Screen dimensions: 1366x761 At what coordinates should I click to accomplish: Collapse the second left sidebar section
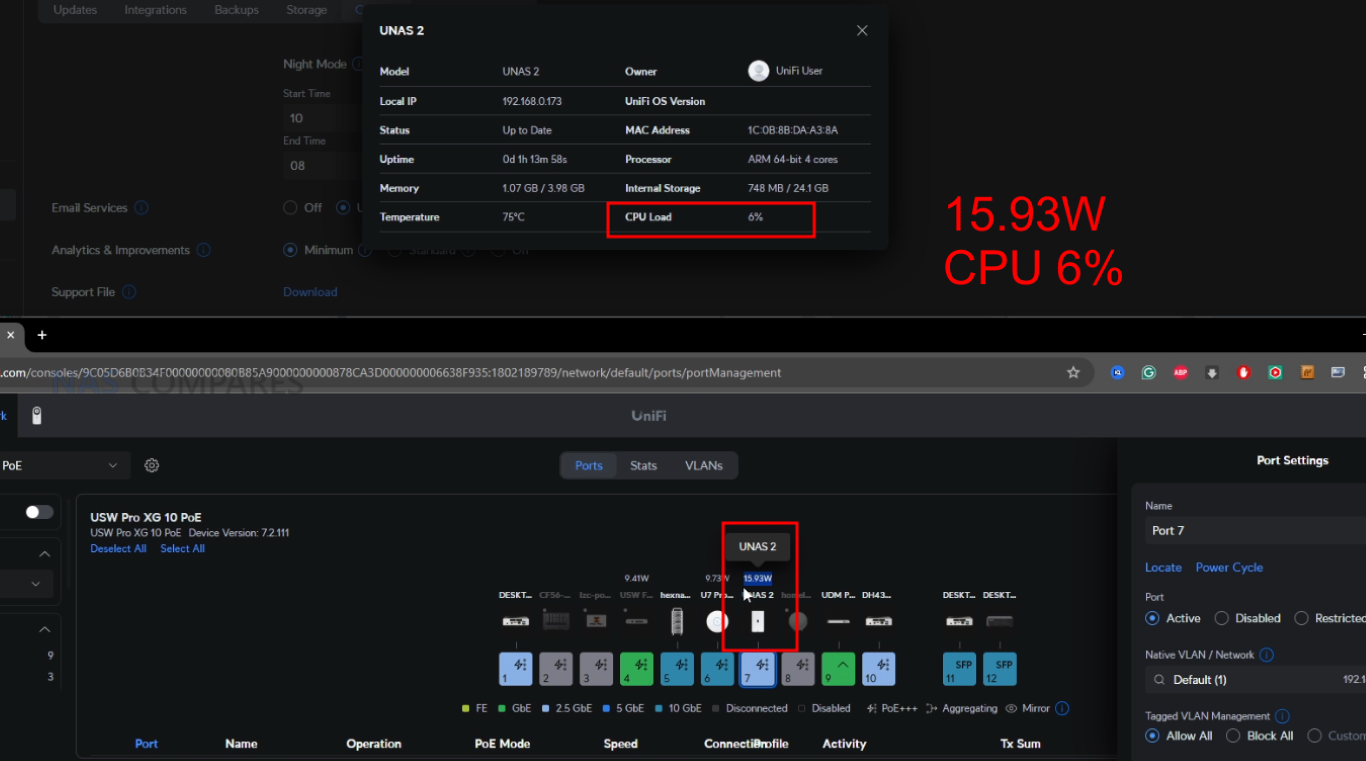click(x=45, y=630)
